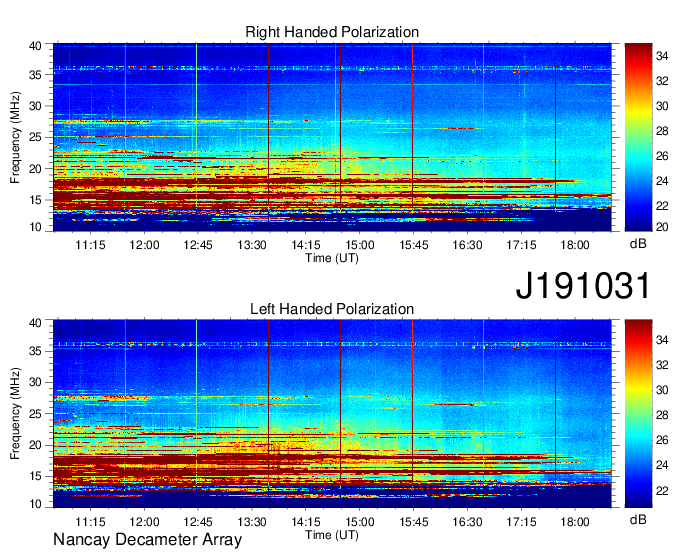The height and width of the screenshot is (552, 680).
Task: Click the dB label under Right Handed colorbar
Action: pos(638,244)
